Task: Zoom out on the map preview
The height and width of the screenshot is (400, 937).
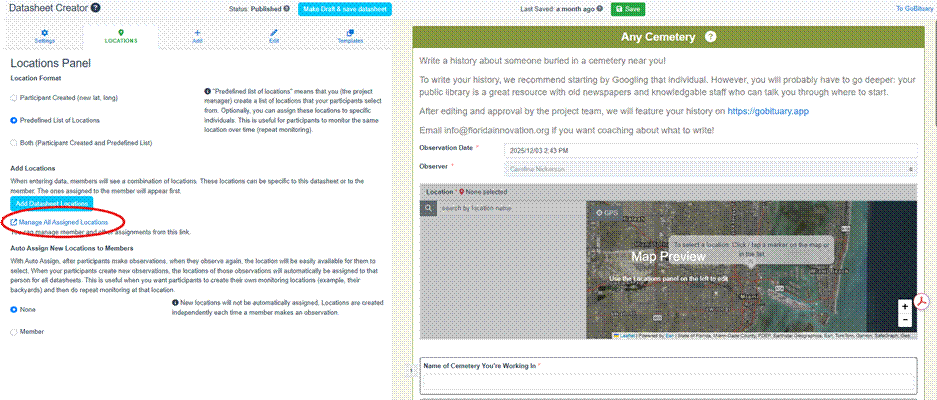Action: click(905, 320)
